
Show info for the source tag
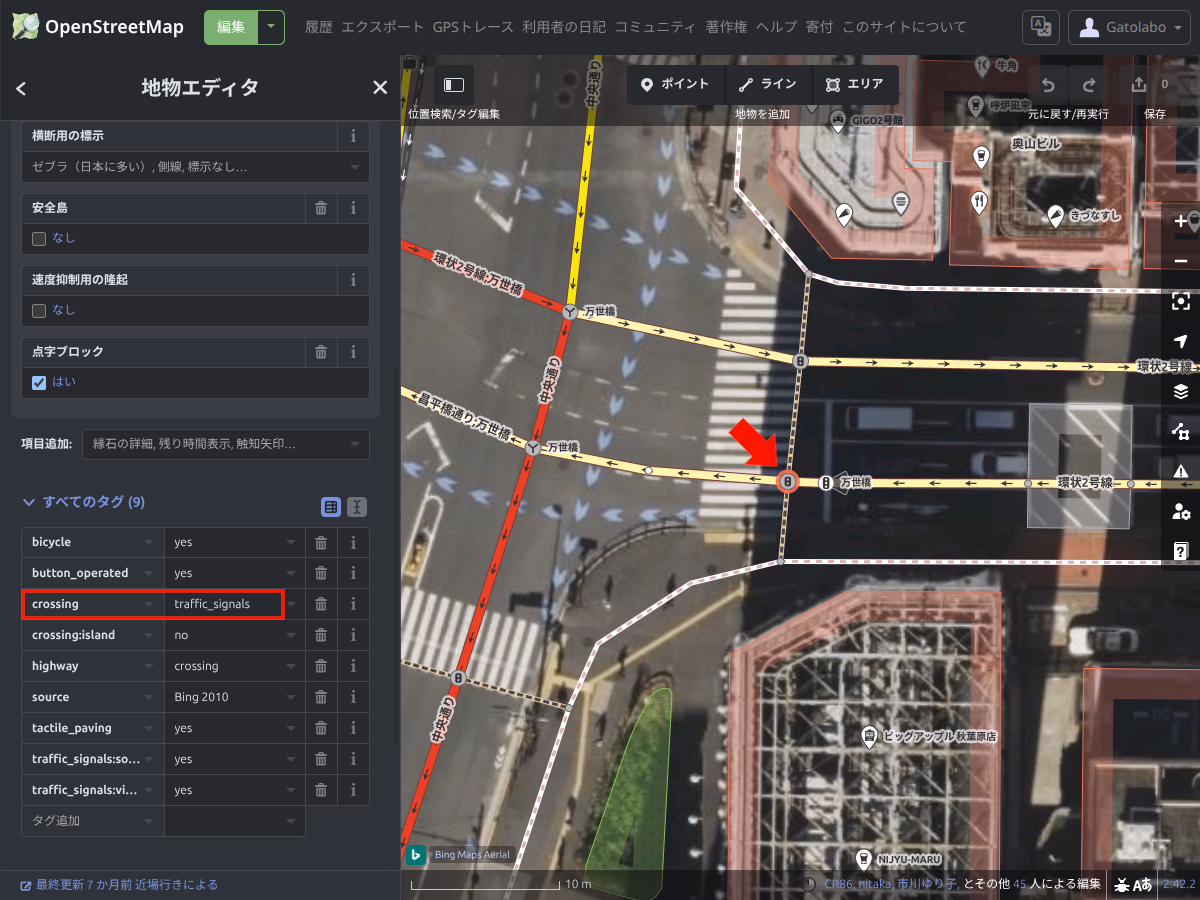pos(353,697)
